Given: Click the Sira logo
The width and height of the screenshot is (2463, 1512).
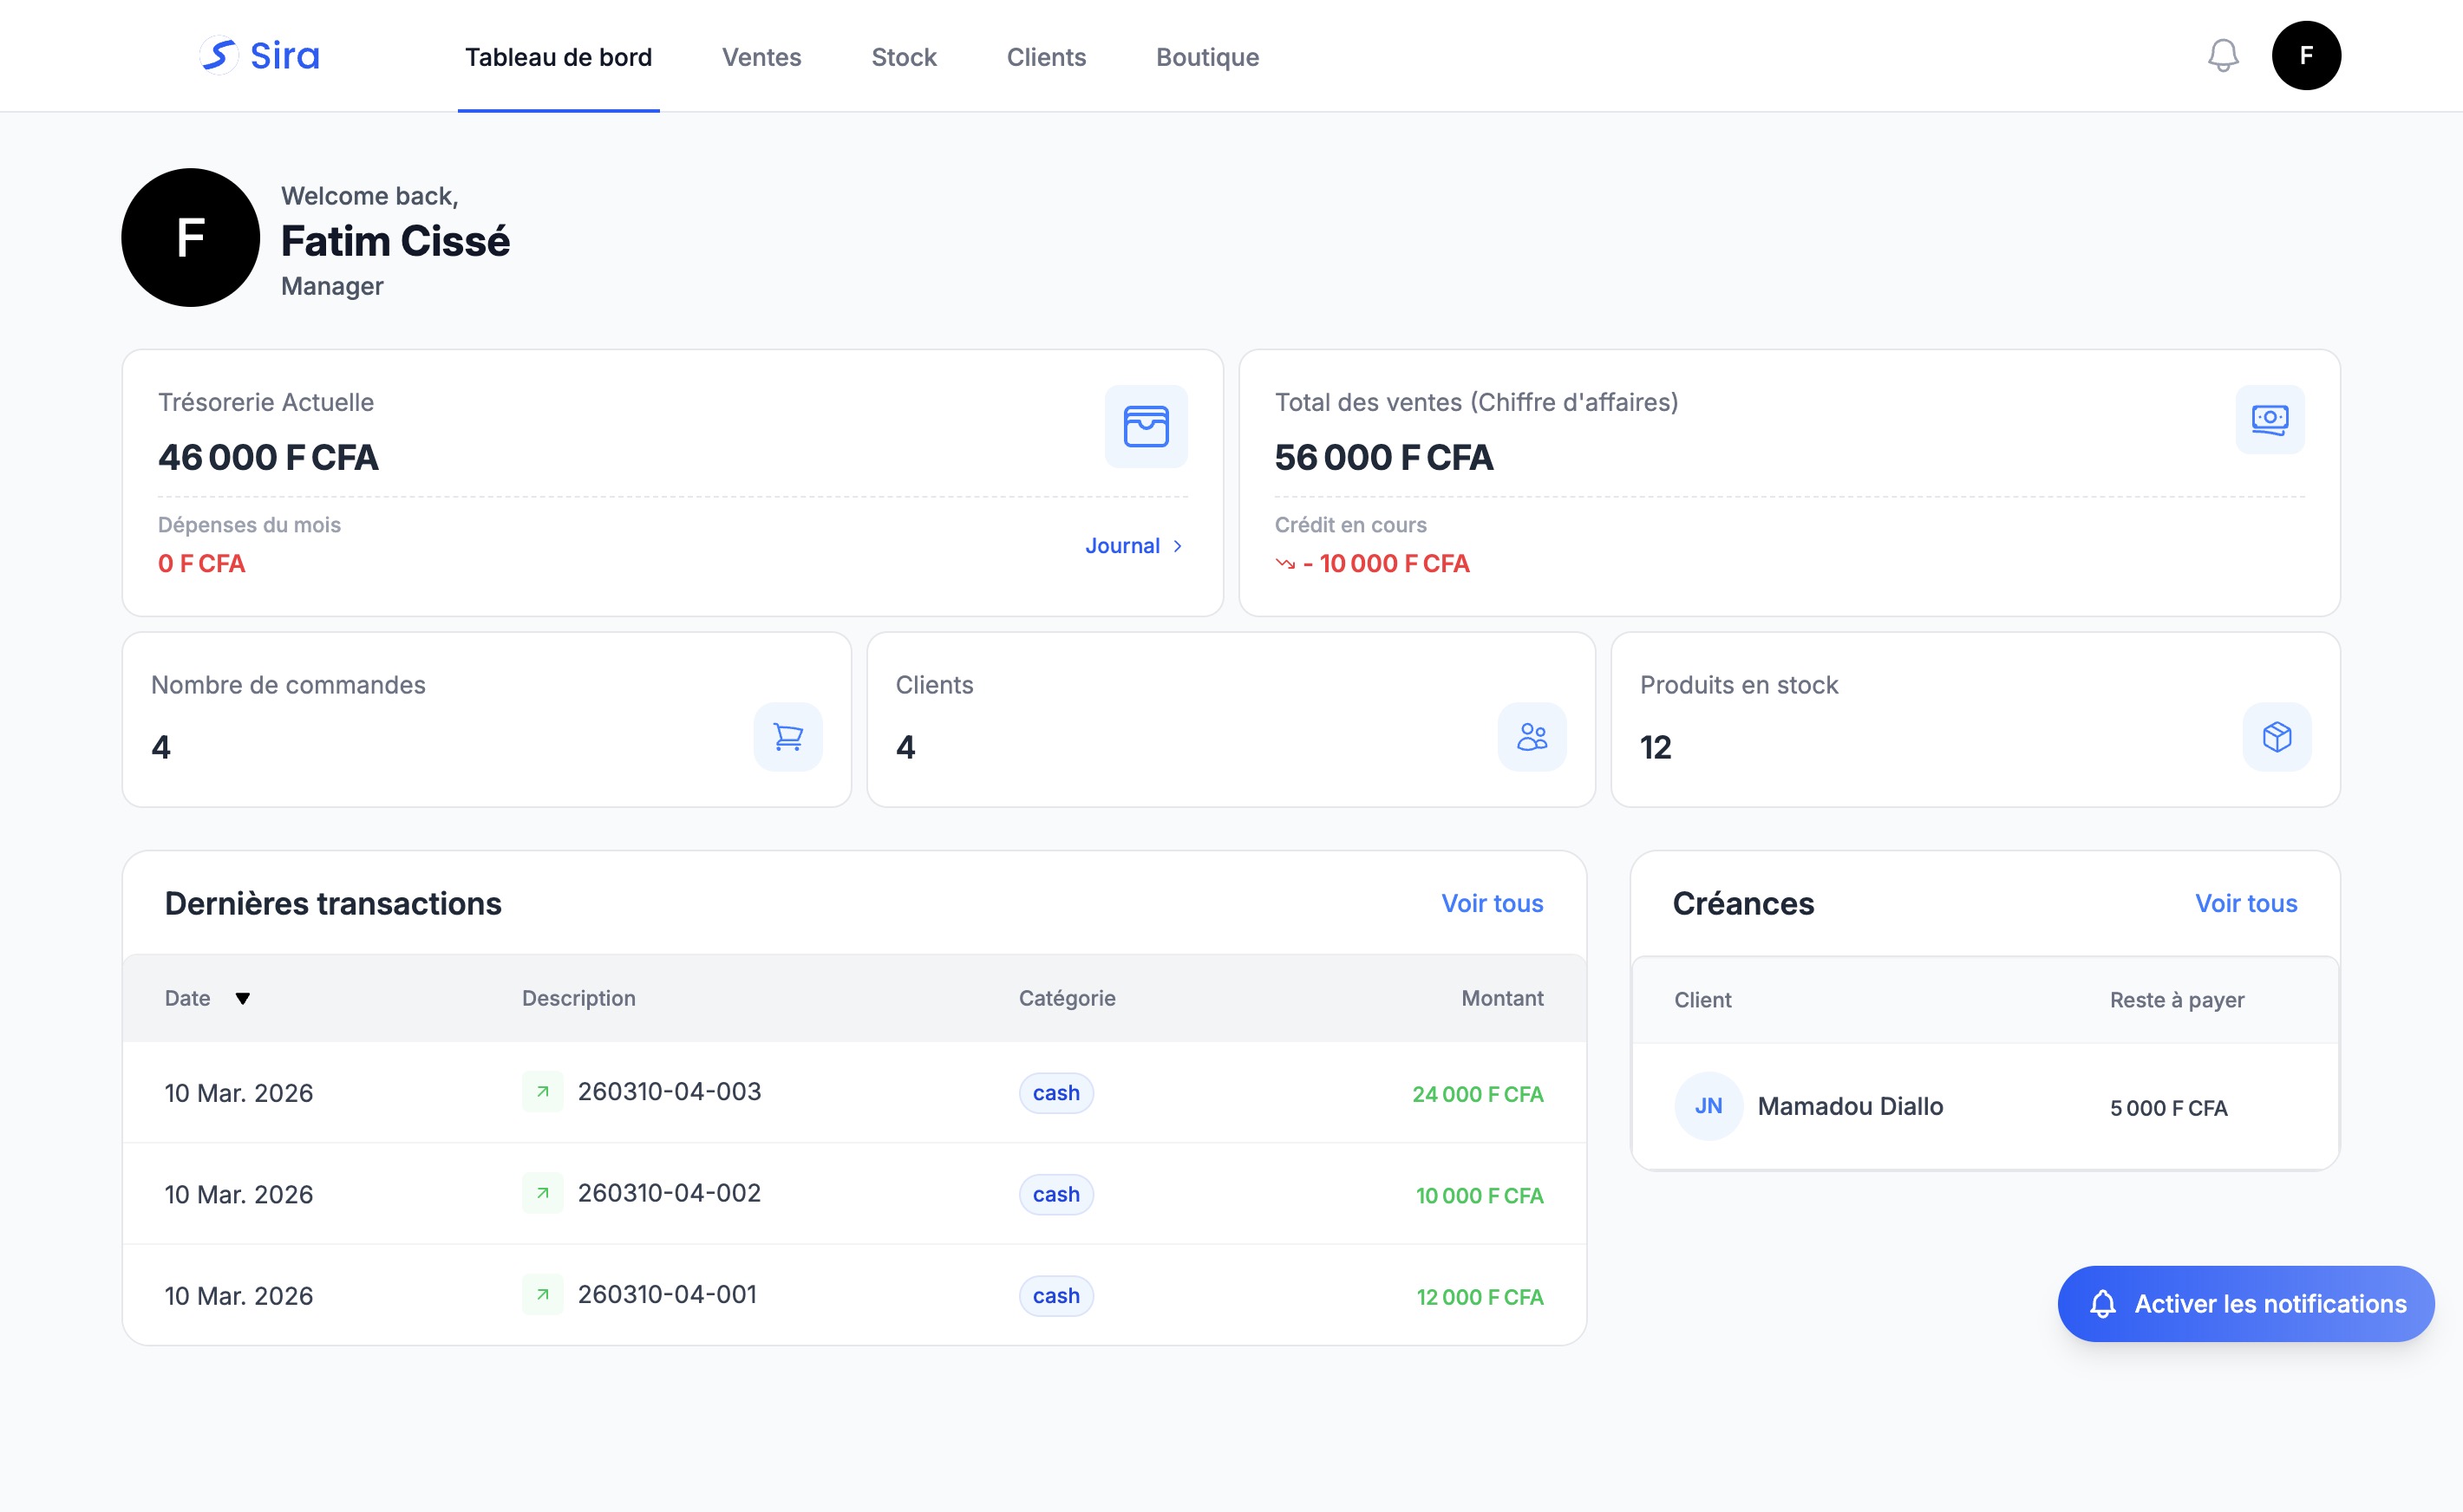Looking at the screenshot, I should tap(259, 56).
